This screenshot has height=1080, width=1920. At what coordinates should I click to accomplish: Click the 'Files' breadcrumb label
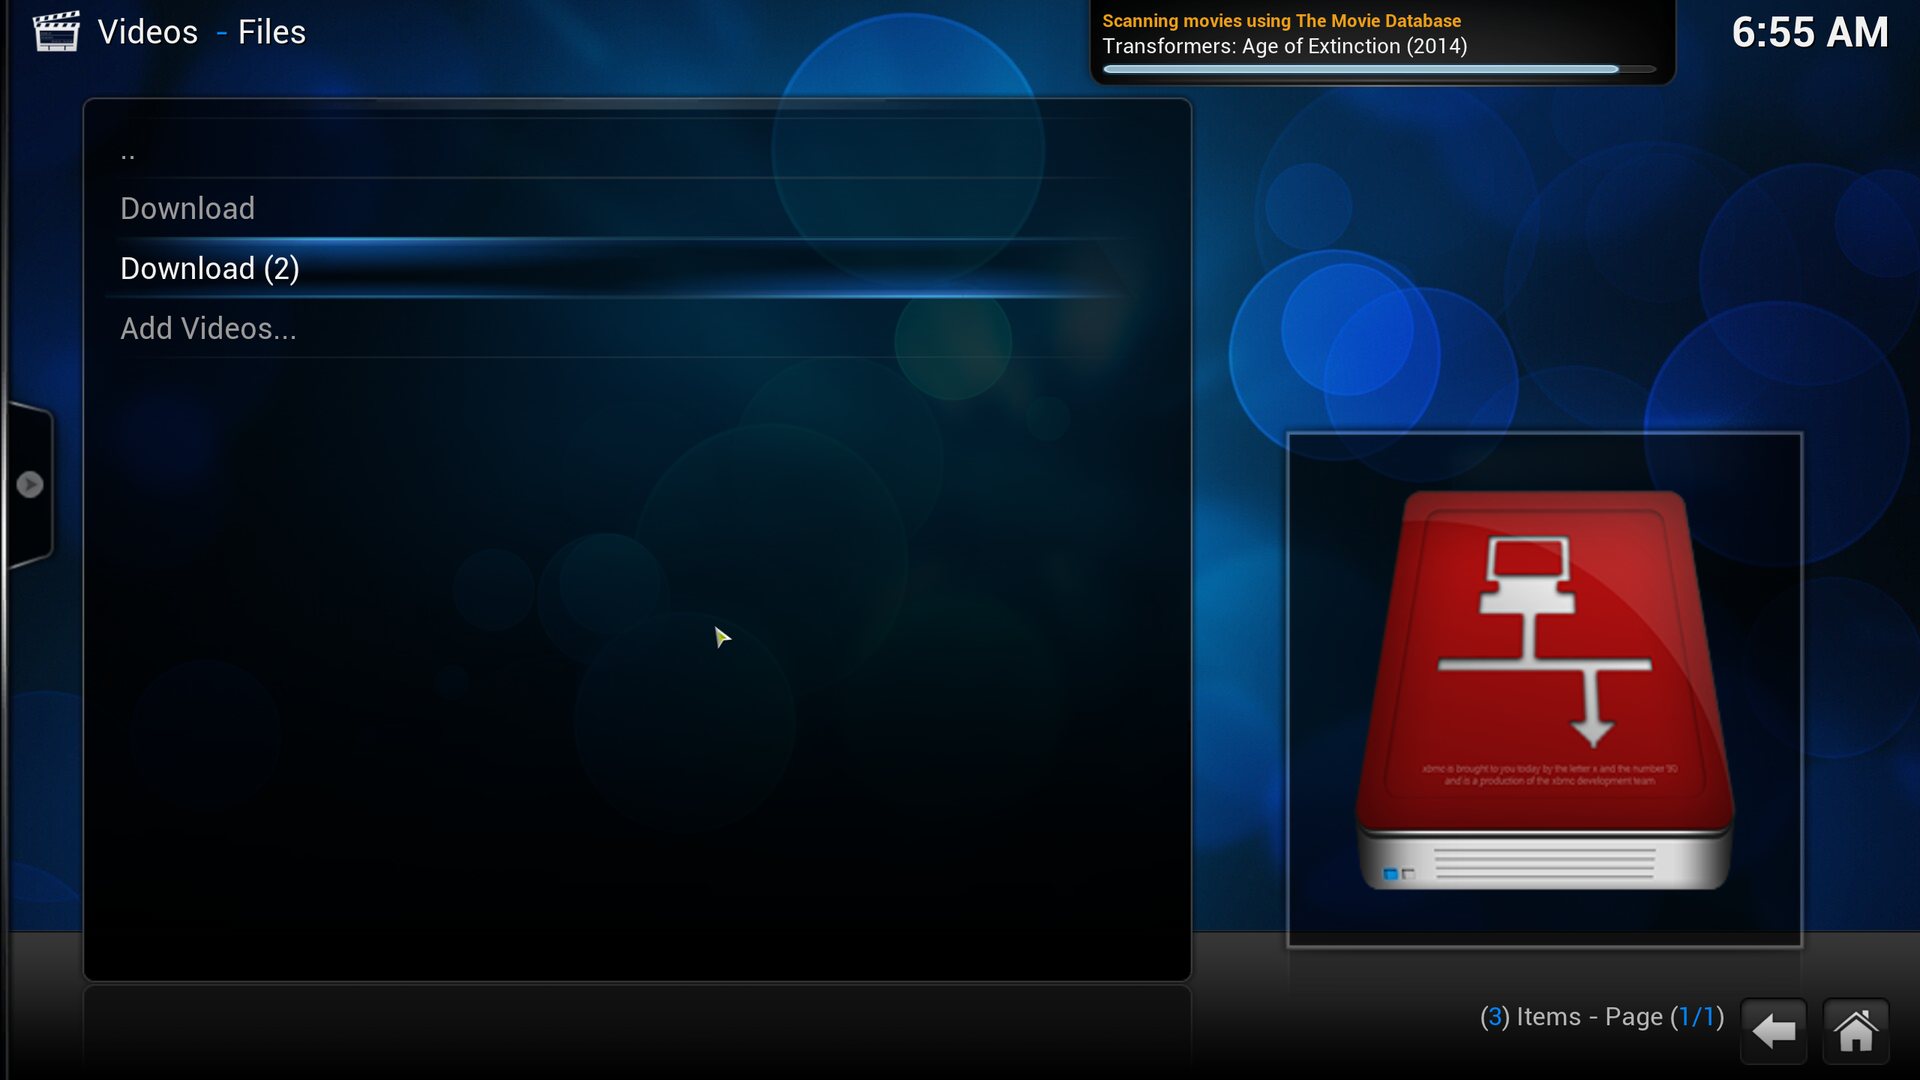pyautogui.click(x=271, y=32)
